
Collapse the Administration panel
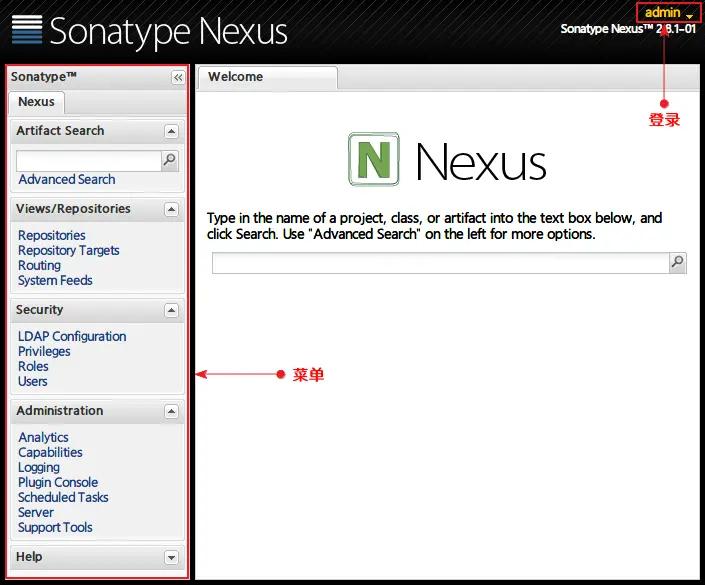[x=171, y=411]
